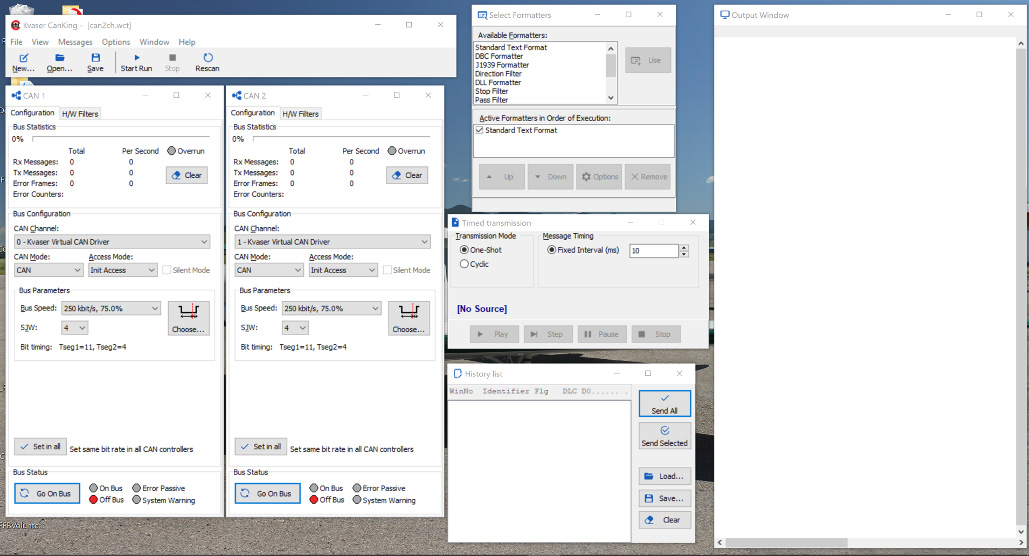Select J1939 Formatter in Available Formatters
The image size is (1029, 556).
coord(502,65)
